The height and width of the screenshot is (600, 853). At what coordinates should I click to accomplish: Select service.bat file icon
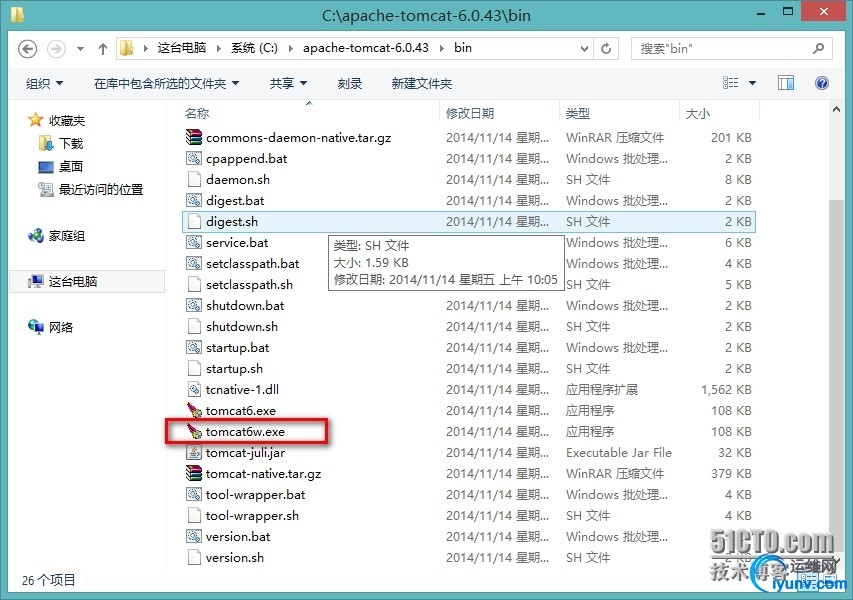pos(194,242)
